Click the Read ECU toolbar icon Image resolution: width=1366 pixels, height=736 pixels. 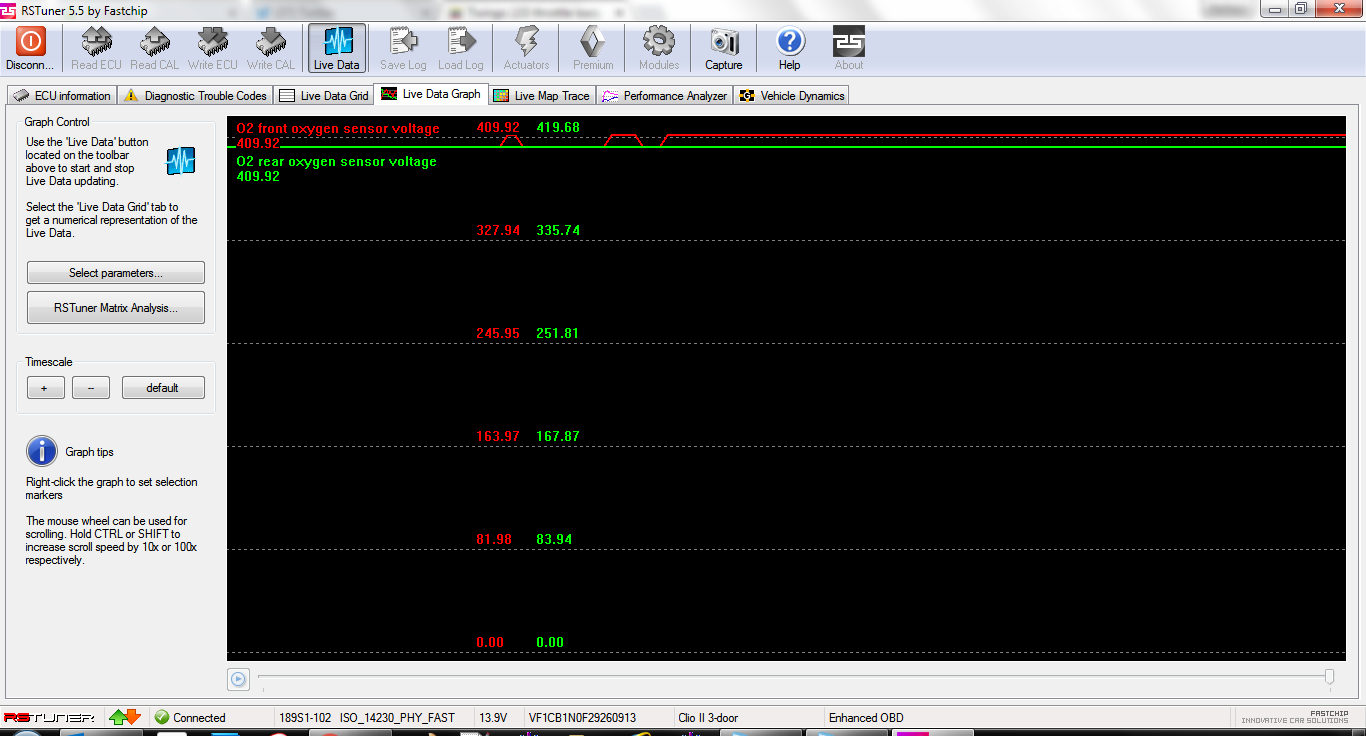coord(96,42)
